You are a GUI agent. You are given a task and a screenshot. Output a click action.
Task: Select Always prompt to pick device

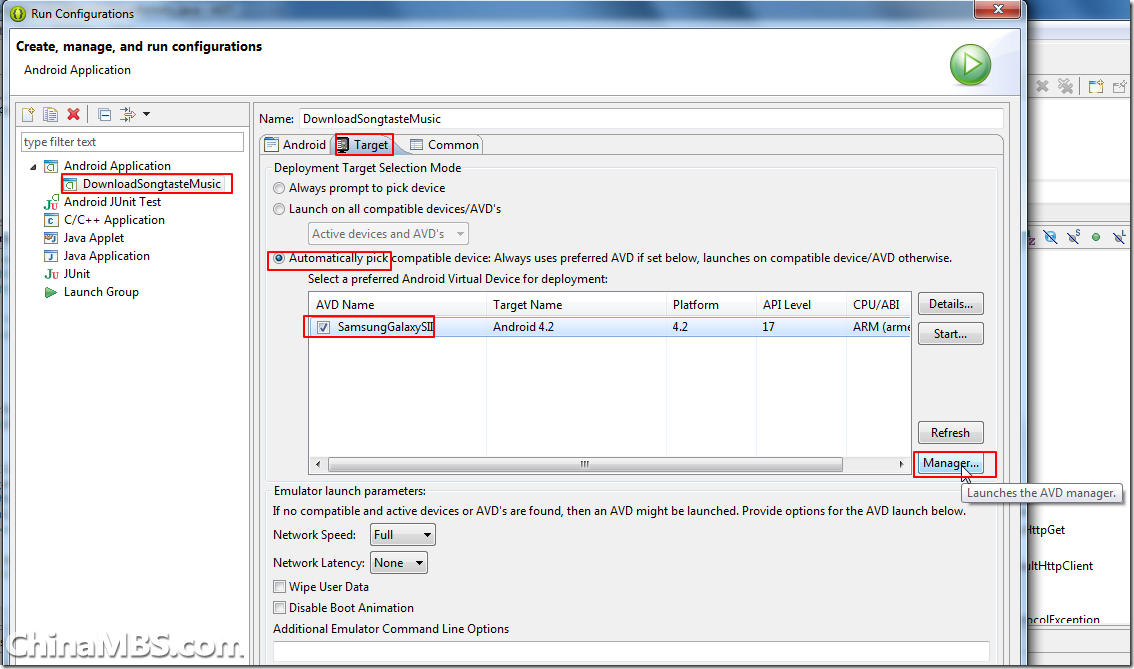279,188
